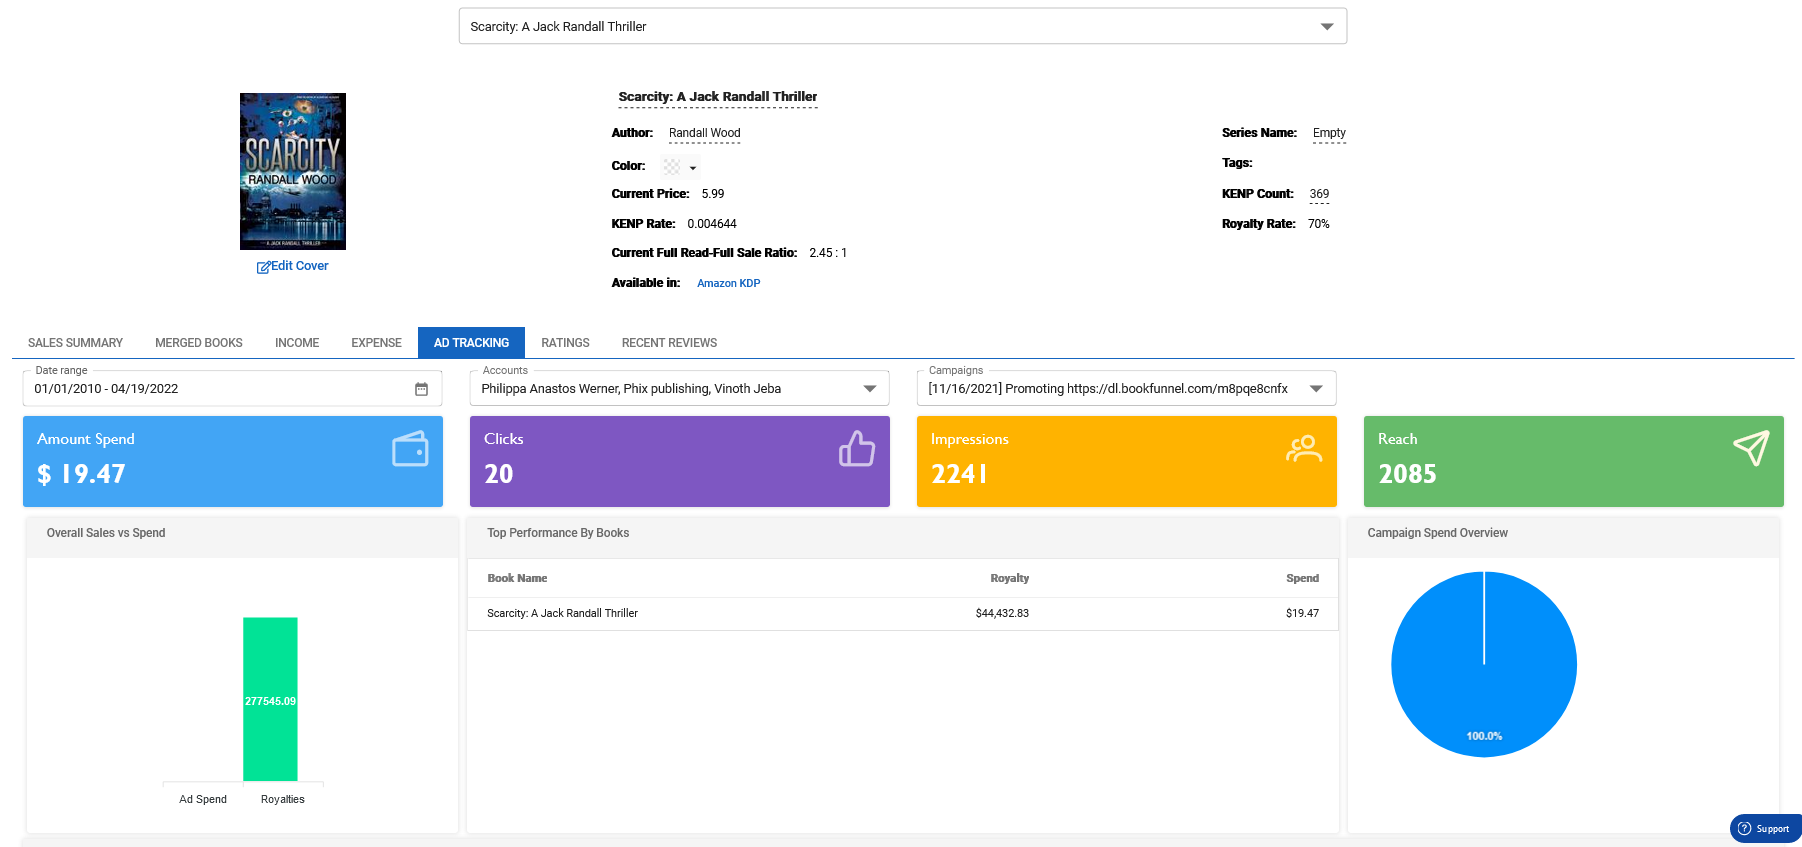This screenshot has height=847, width=1802.
Task: Switch to the Sales Summary tab
Action: tap(76, 343)
